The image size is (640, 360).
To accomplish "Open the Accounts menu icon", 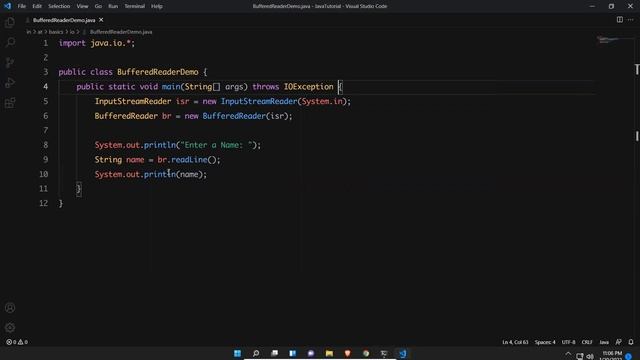I will (10, 308).
